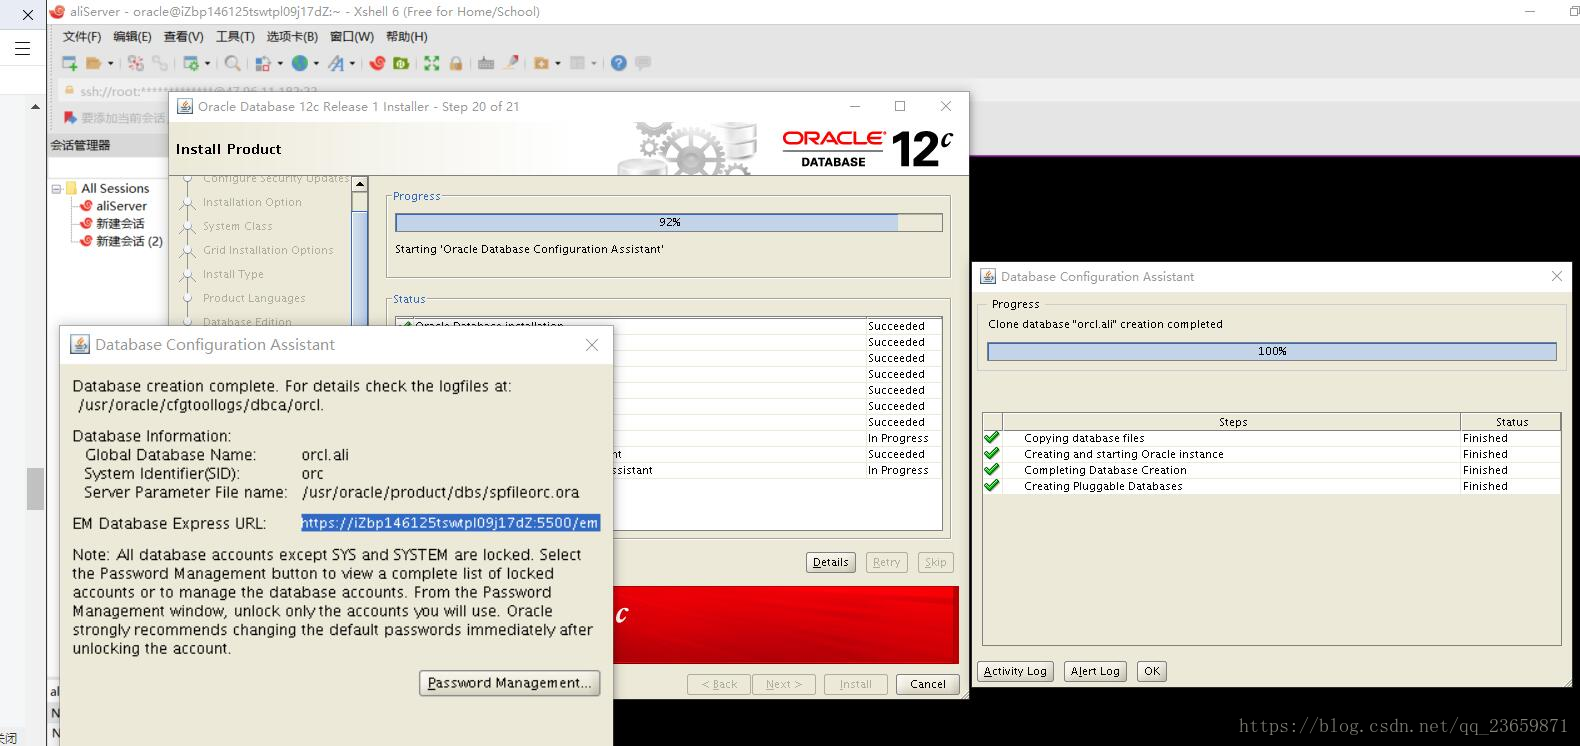Click 'Install Type' step in installer
1580x746 pixels.
(x=233, y=274)
